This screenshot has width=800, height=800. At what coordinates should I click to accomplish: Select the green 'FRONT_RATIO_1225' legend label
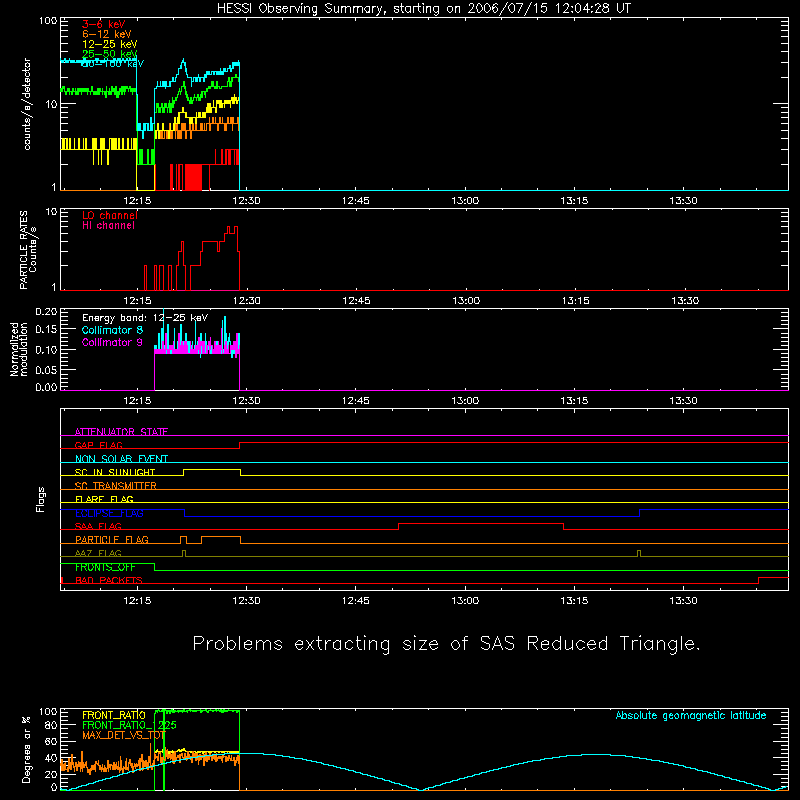[129, 725]
